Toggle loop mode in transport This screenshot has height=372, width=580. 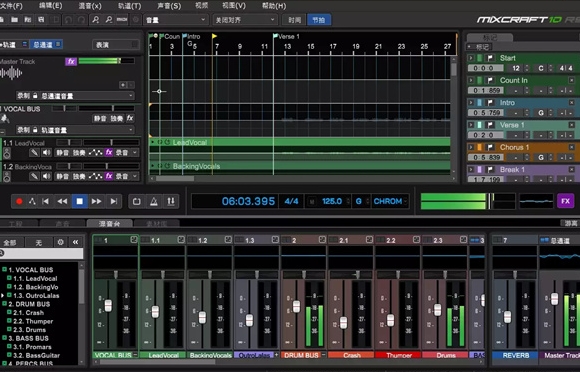pyautogui.click(x=136, y=201)
